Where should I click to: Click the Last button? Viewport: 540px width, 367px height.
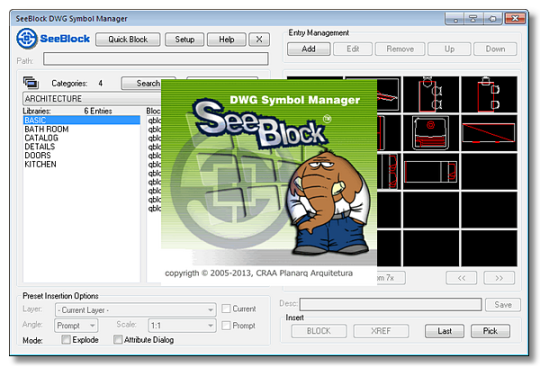click(x=445, y=331)
